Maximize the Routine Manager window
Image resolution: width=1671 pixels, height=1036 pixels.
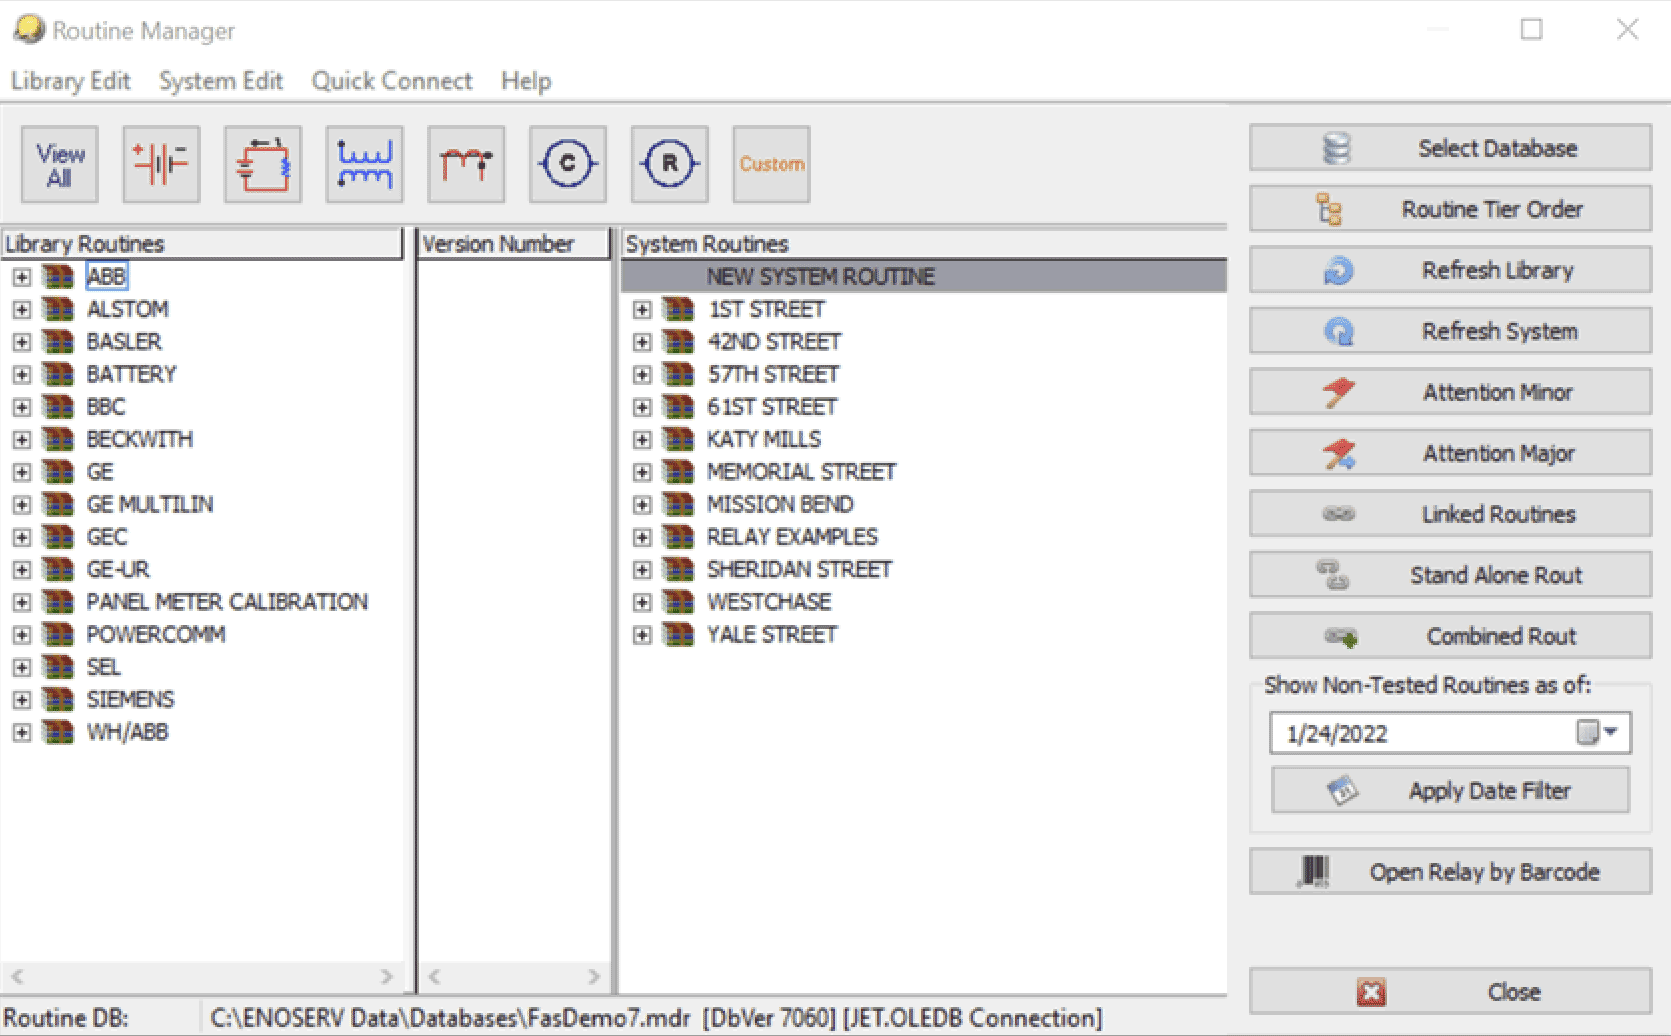1531,30
